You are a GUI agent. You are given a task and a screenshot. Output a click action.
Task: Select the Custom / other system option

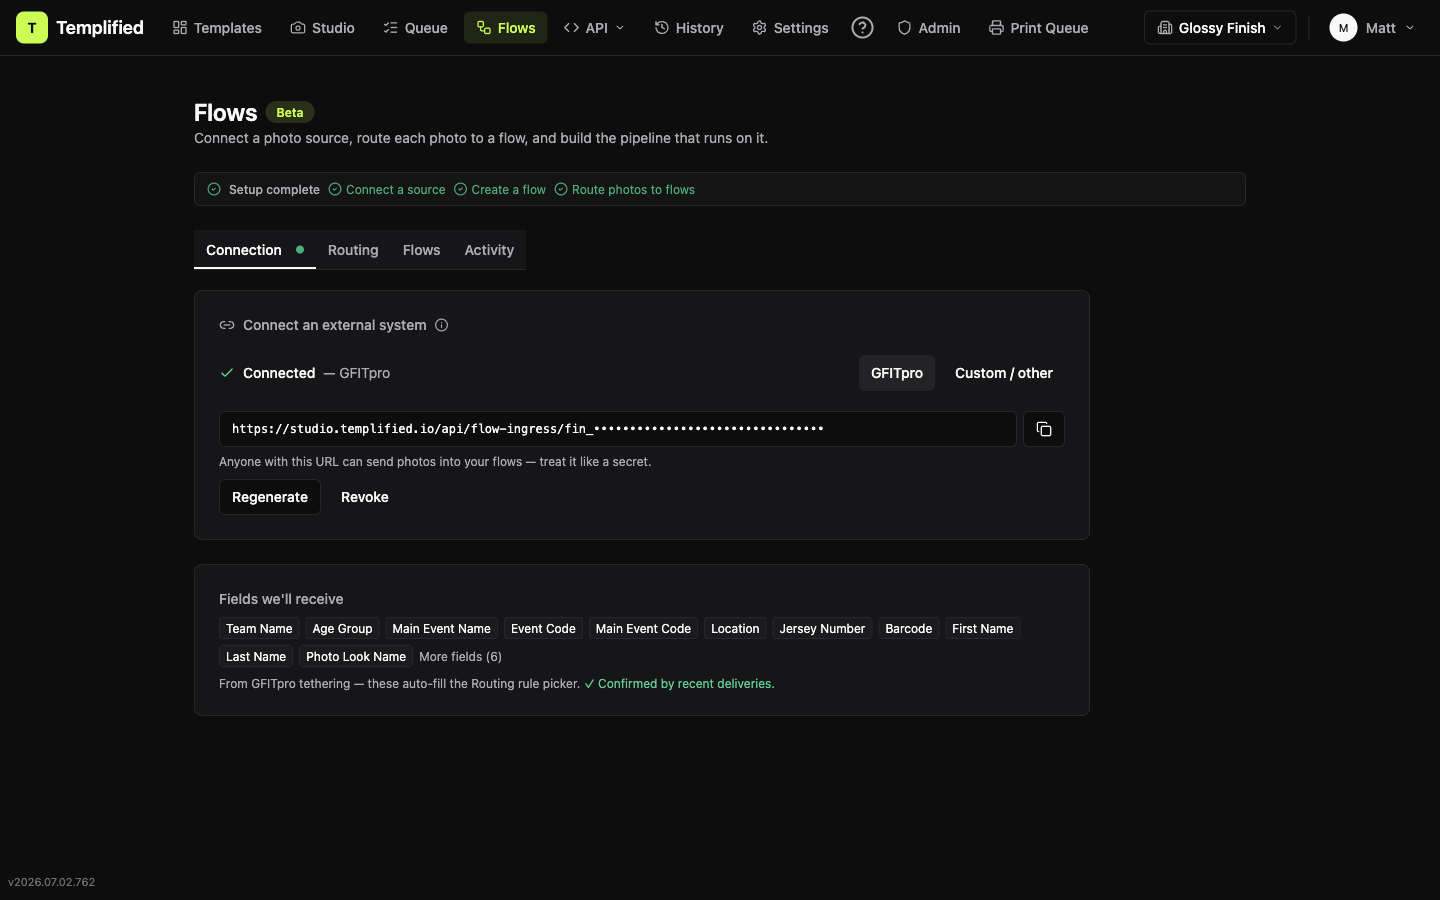pos(1004,373)
